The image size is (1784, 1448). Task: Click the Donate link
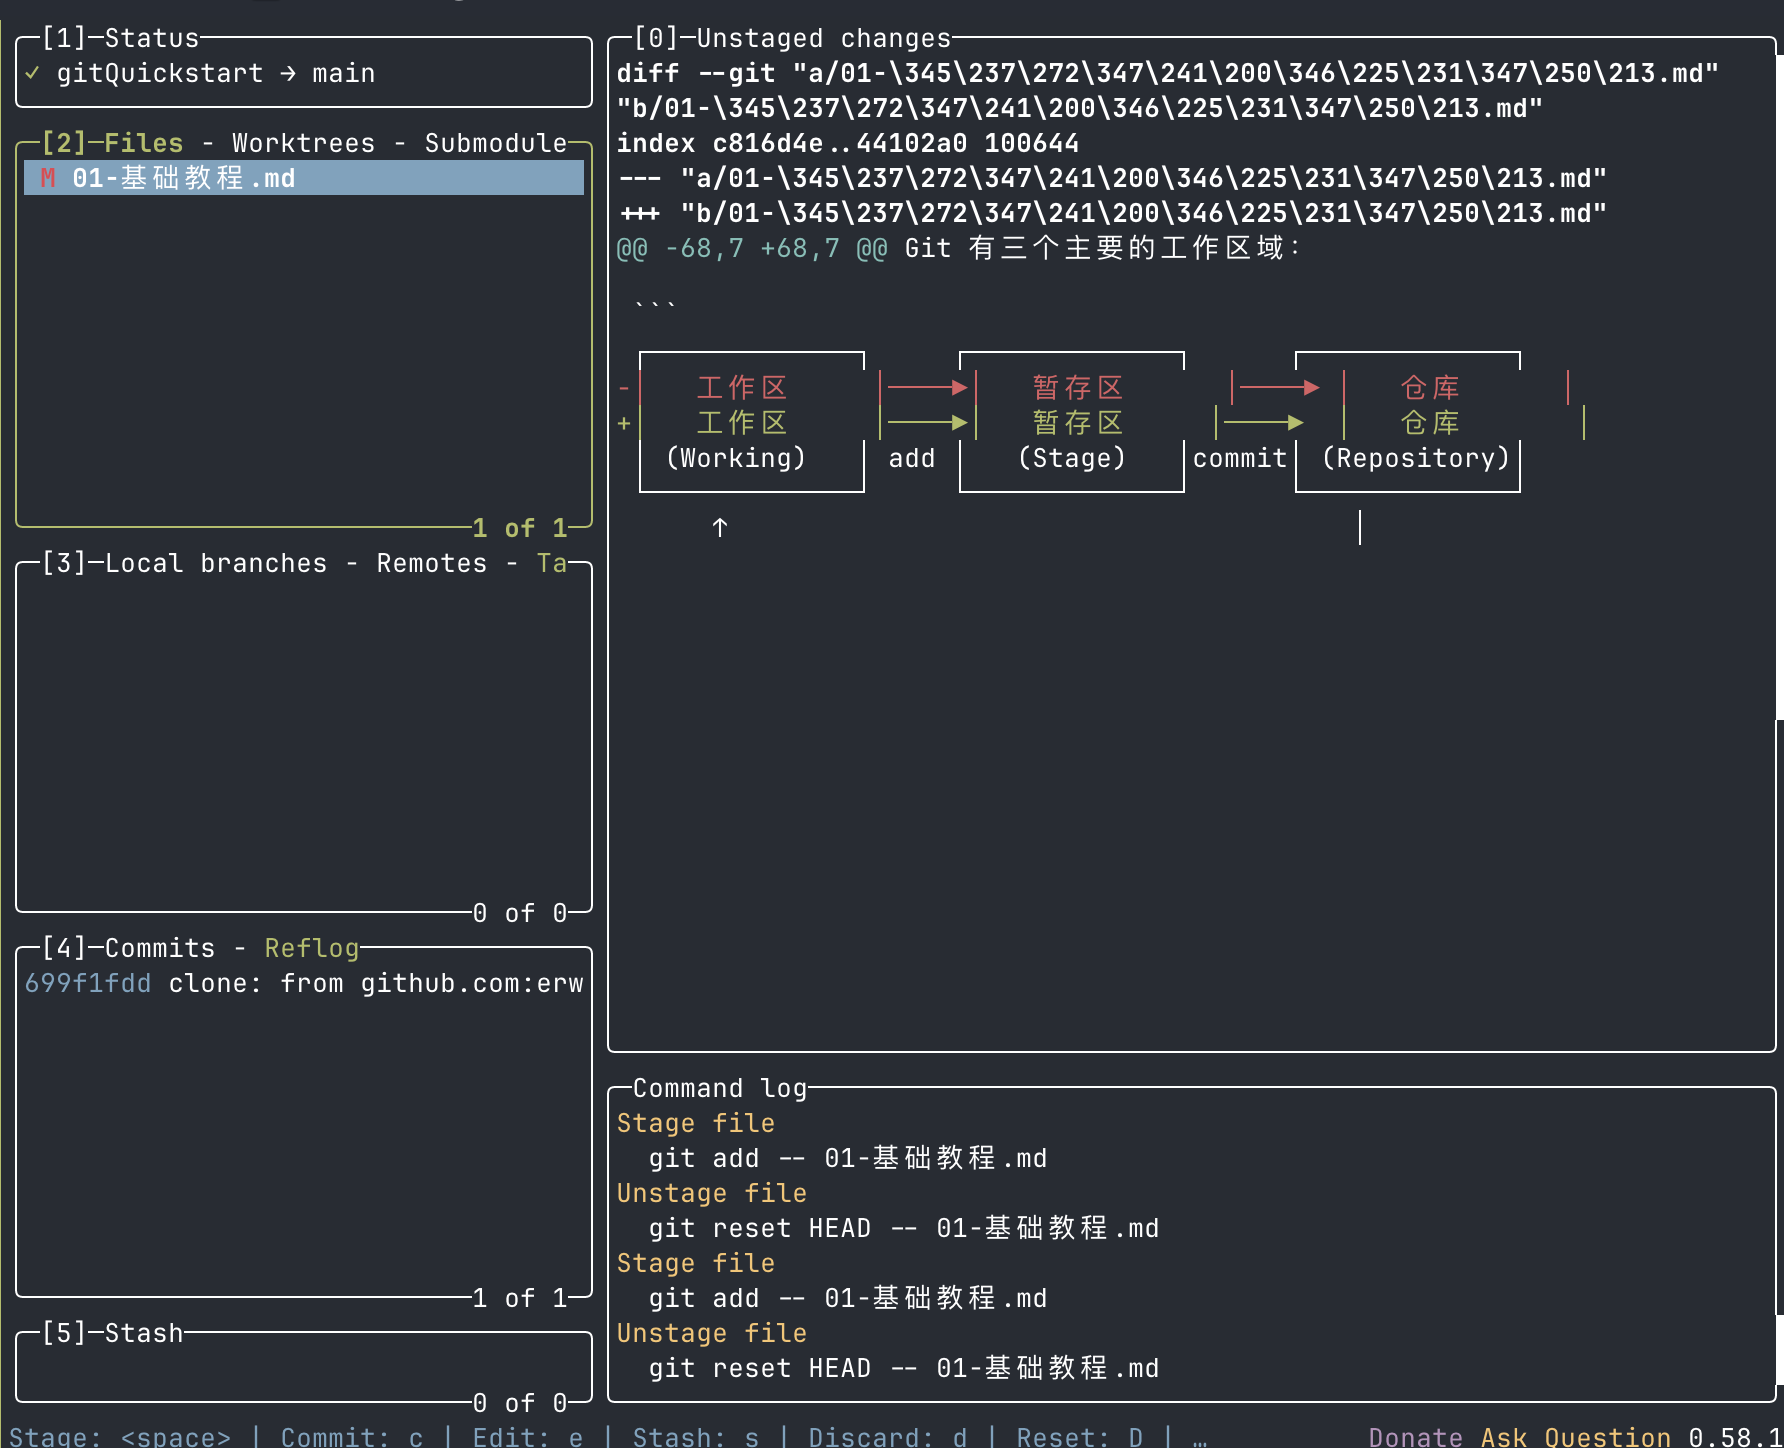pyautogui.click(x=1415, y=1437)
